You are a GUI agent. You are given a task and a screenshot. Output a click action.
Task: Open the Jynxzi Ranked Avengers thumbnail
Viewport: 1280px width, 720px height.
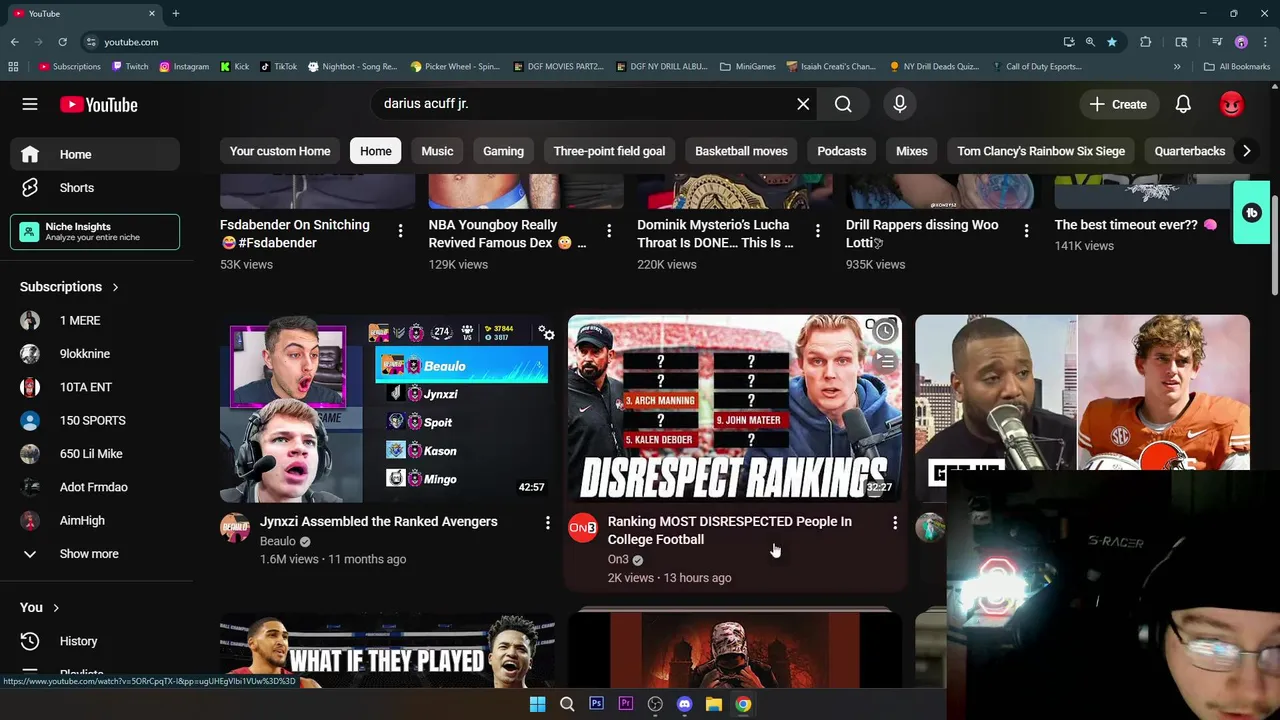tap(387, 409)
